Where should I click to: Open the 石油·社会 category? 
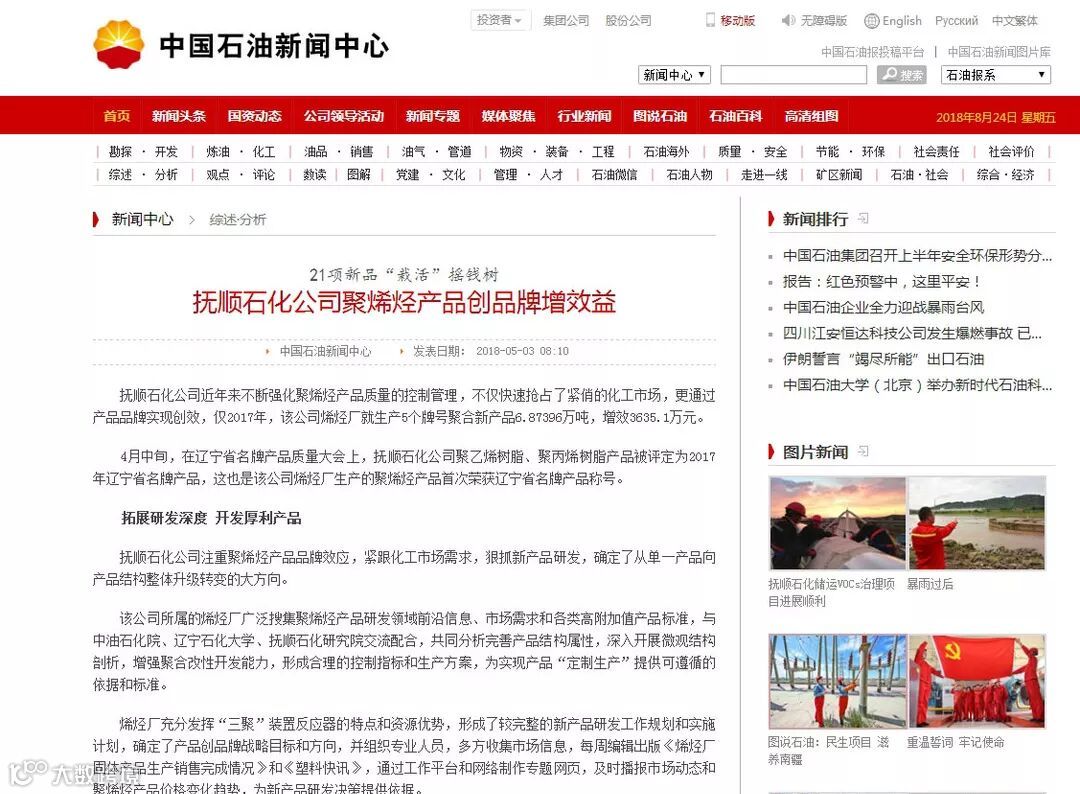point(919,175)
